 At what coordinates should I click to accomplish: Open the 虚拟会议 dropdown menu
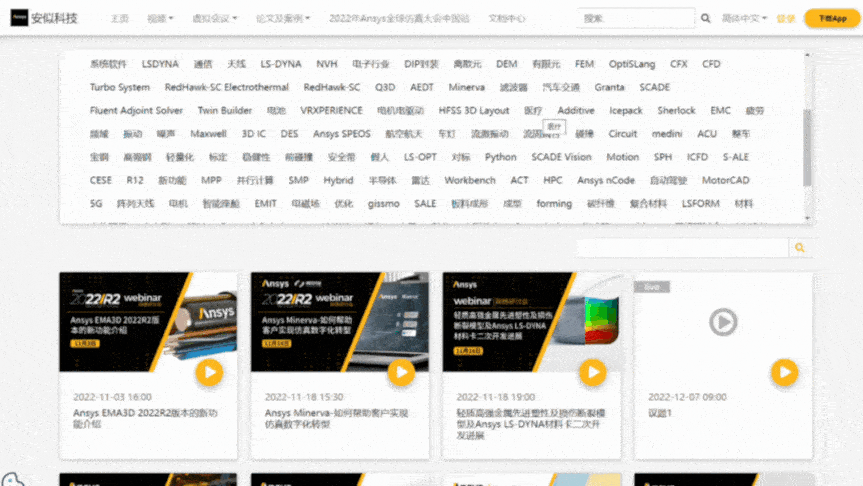[x=214, y=18]
